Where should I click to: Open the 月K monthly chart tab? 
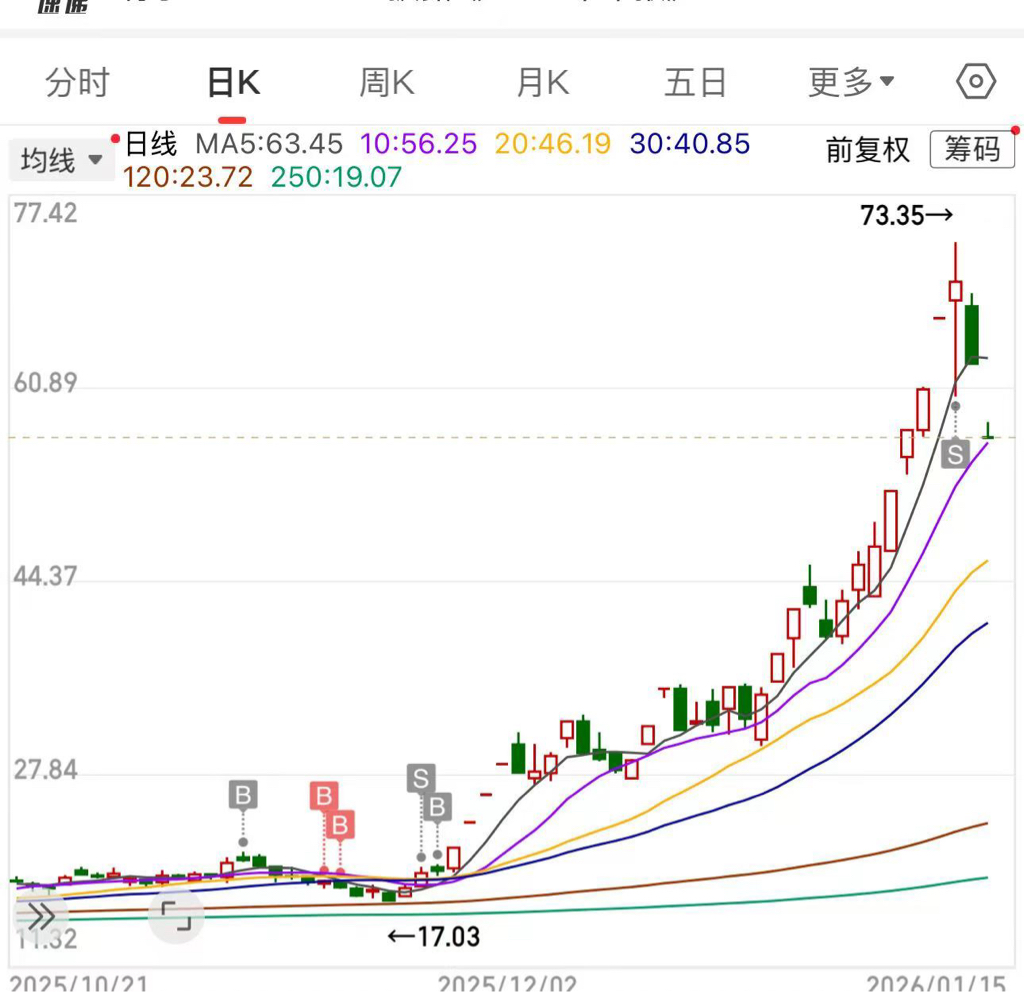pos(542,83)
